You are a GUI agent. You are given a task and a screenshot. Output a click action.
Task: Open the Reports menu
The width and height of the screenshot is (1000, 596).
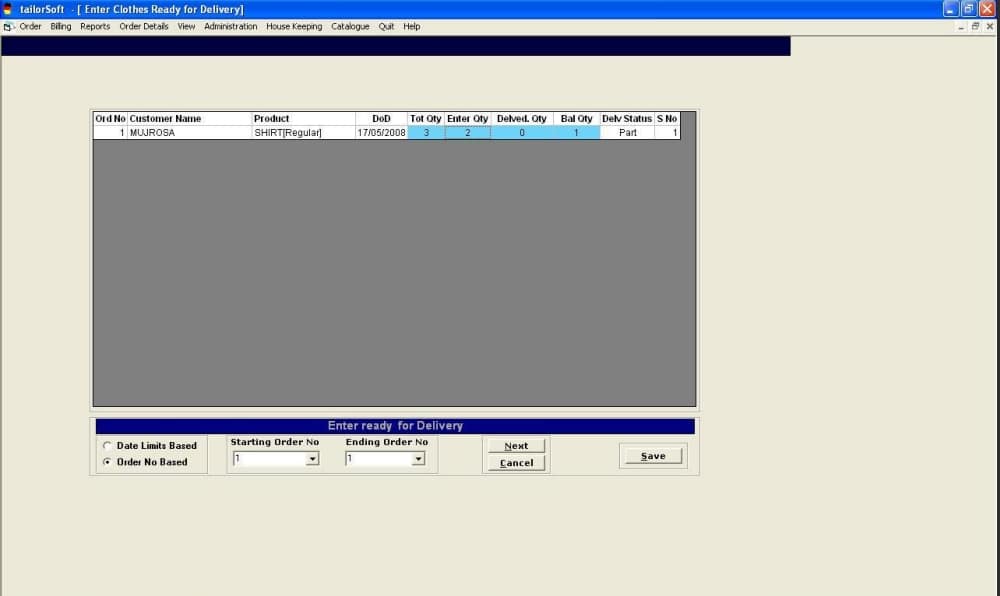[95, 27]
